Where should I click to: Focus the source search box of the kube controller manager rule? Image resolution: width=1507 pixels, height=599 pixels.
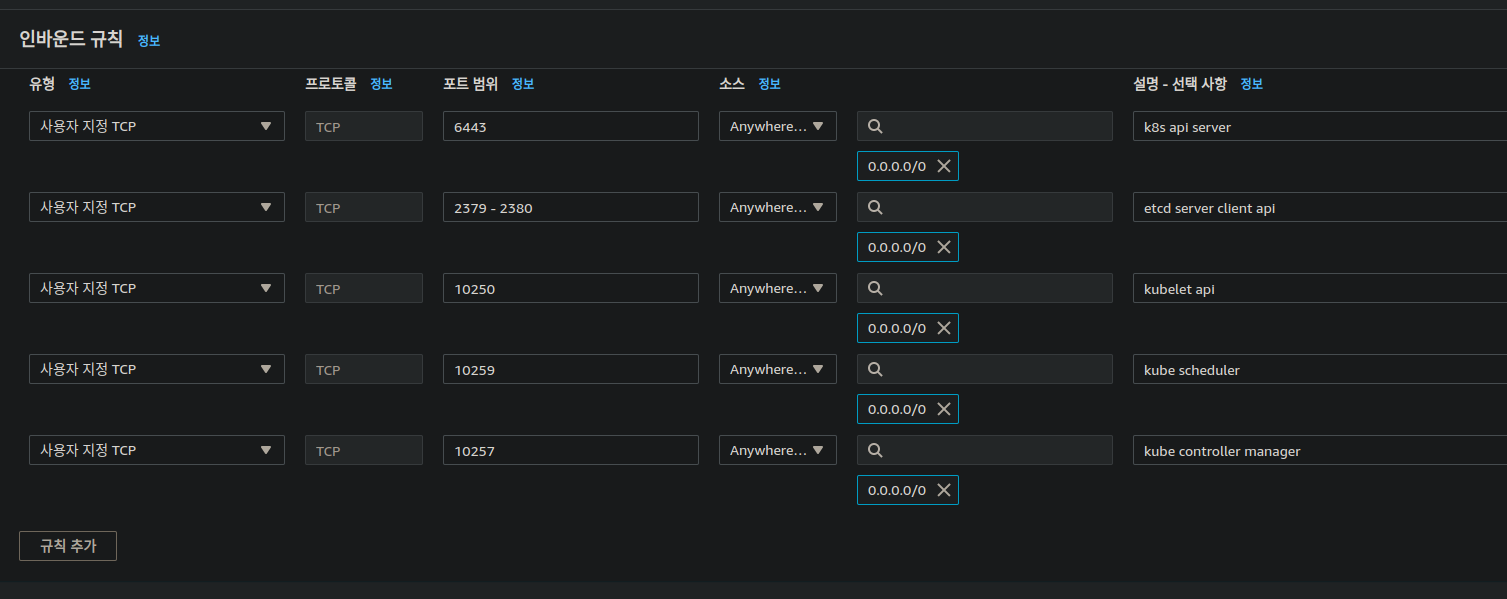click(x=985, y=450)
